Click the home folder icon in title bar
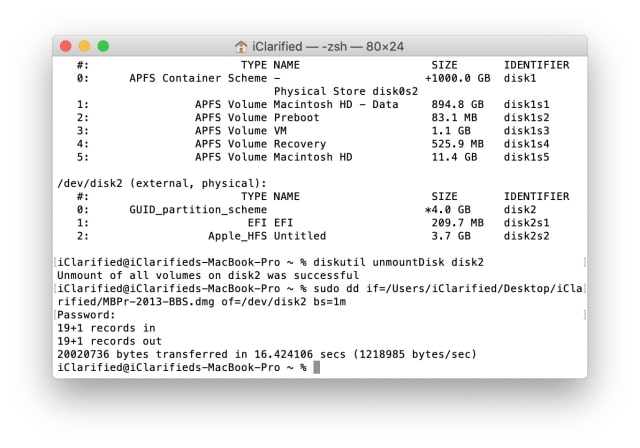Viewport: 640px width, 448px height. pyautogui.click(x=241, y=46)
